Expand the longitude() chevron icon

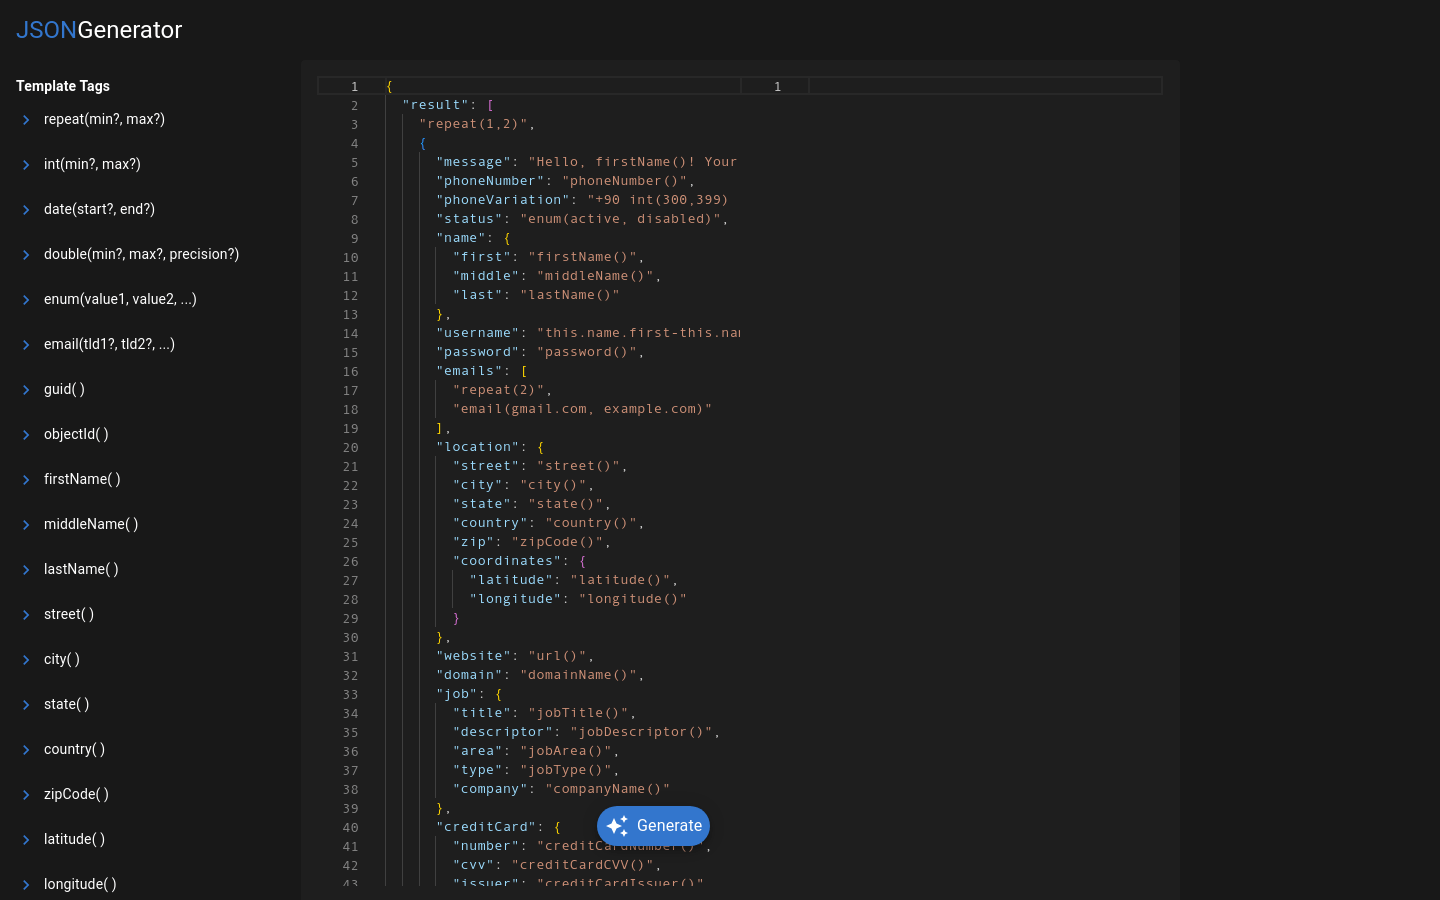26,885
